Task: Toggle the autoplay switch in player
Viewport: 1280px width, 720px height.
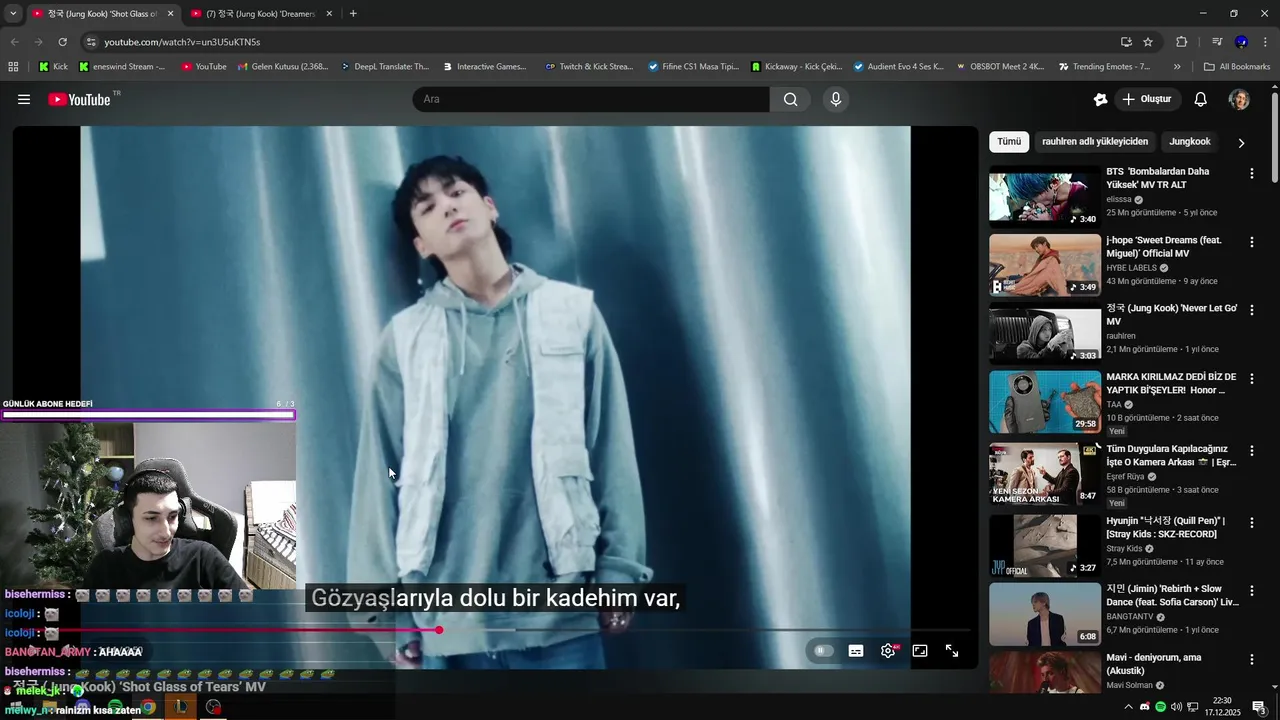Action: [x=823, y=651]
